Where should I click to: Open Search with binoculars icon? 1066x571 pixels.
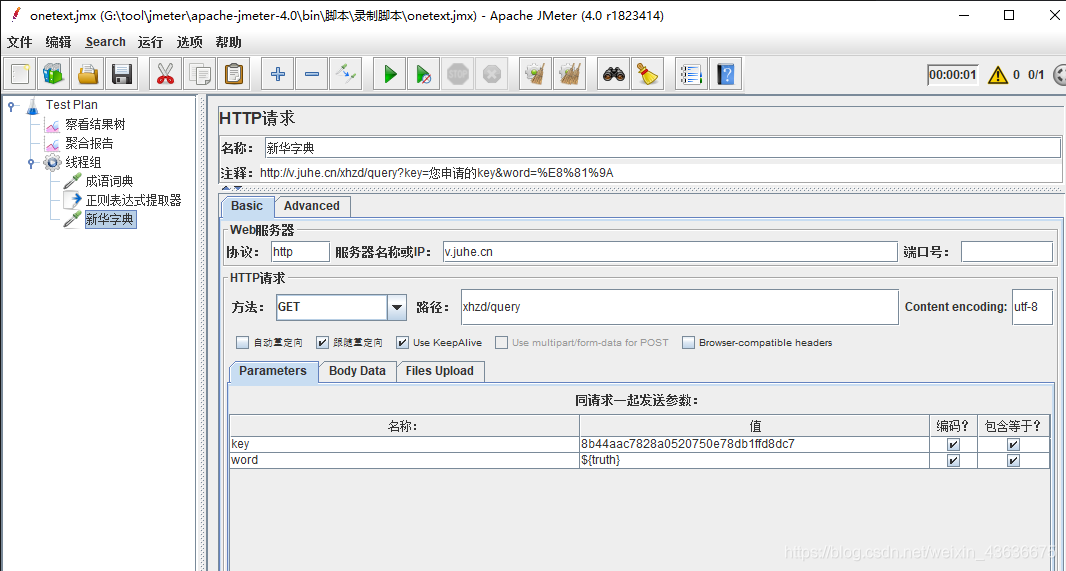613,73
